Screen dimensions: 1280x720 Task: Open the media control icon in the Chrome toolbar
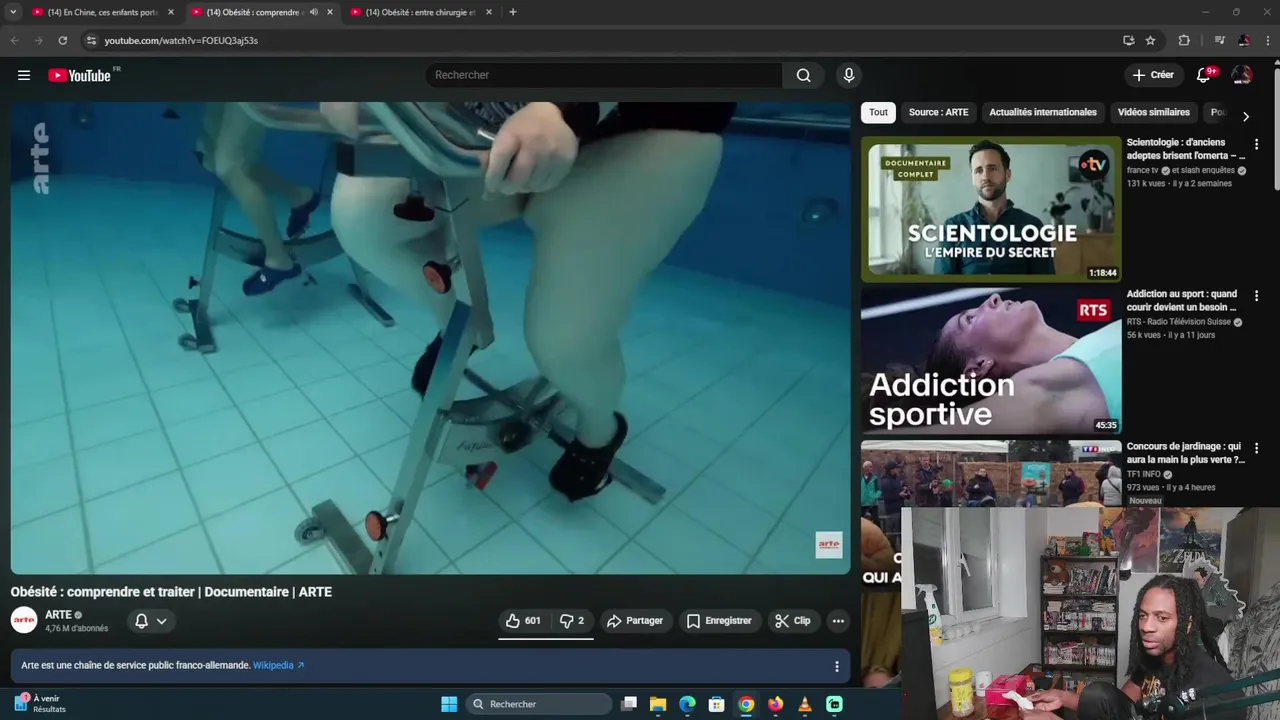coord(1219,40)
